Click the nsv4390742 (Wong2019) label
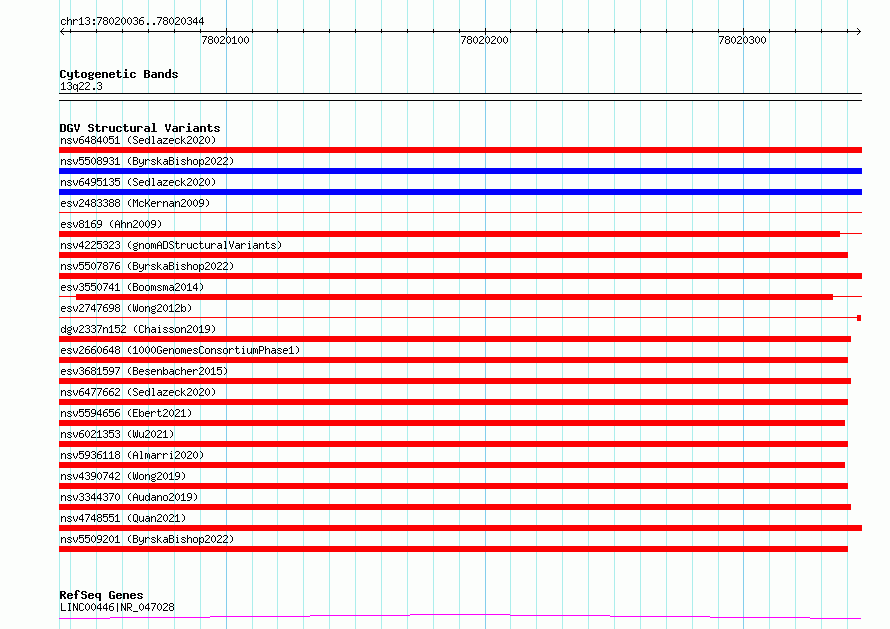This screenshot has width=890, height=629. pos(123,476)
